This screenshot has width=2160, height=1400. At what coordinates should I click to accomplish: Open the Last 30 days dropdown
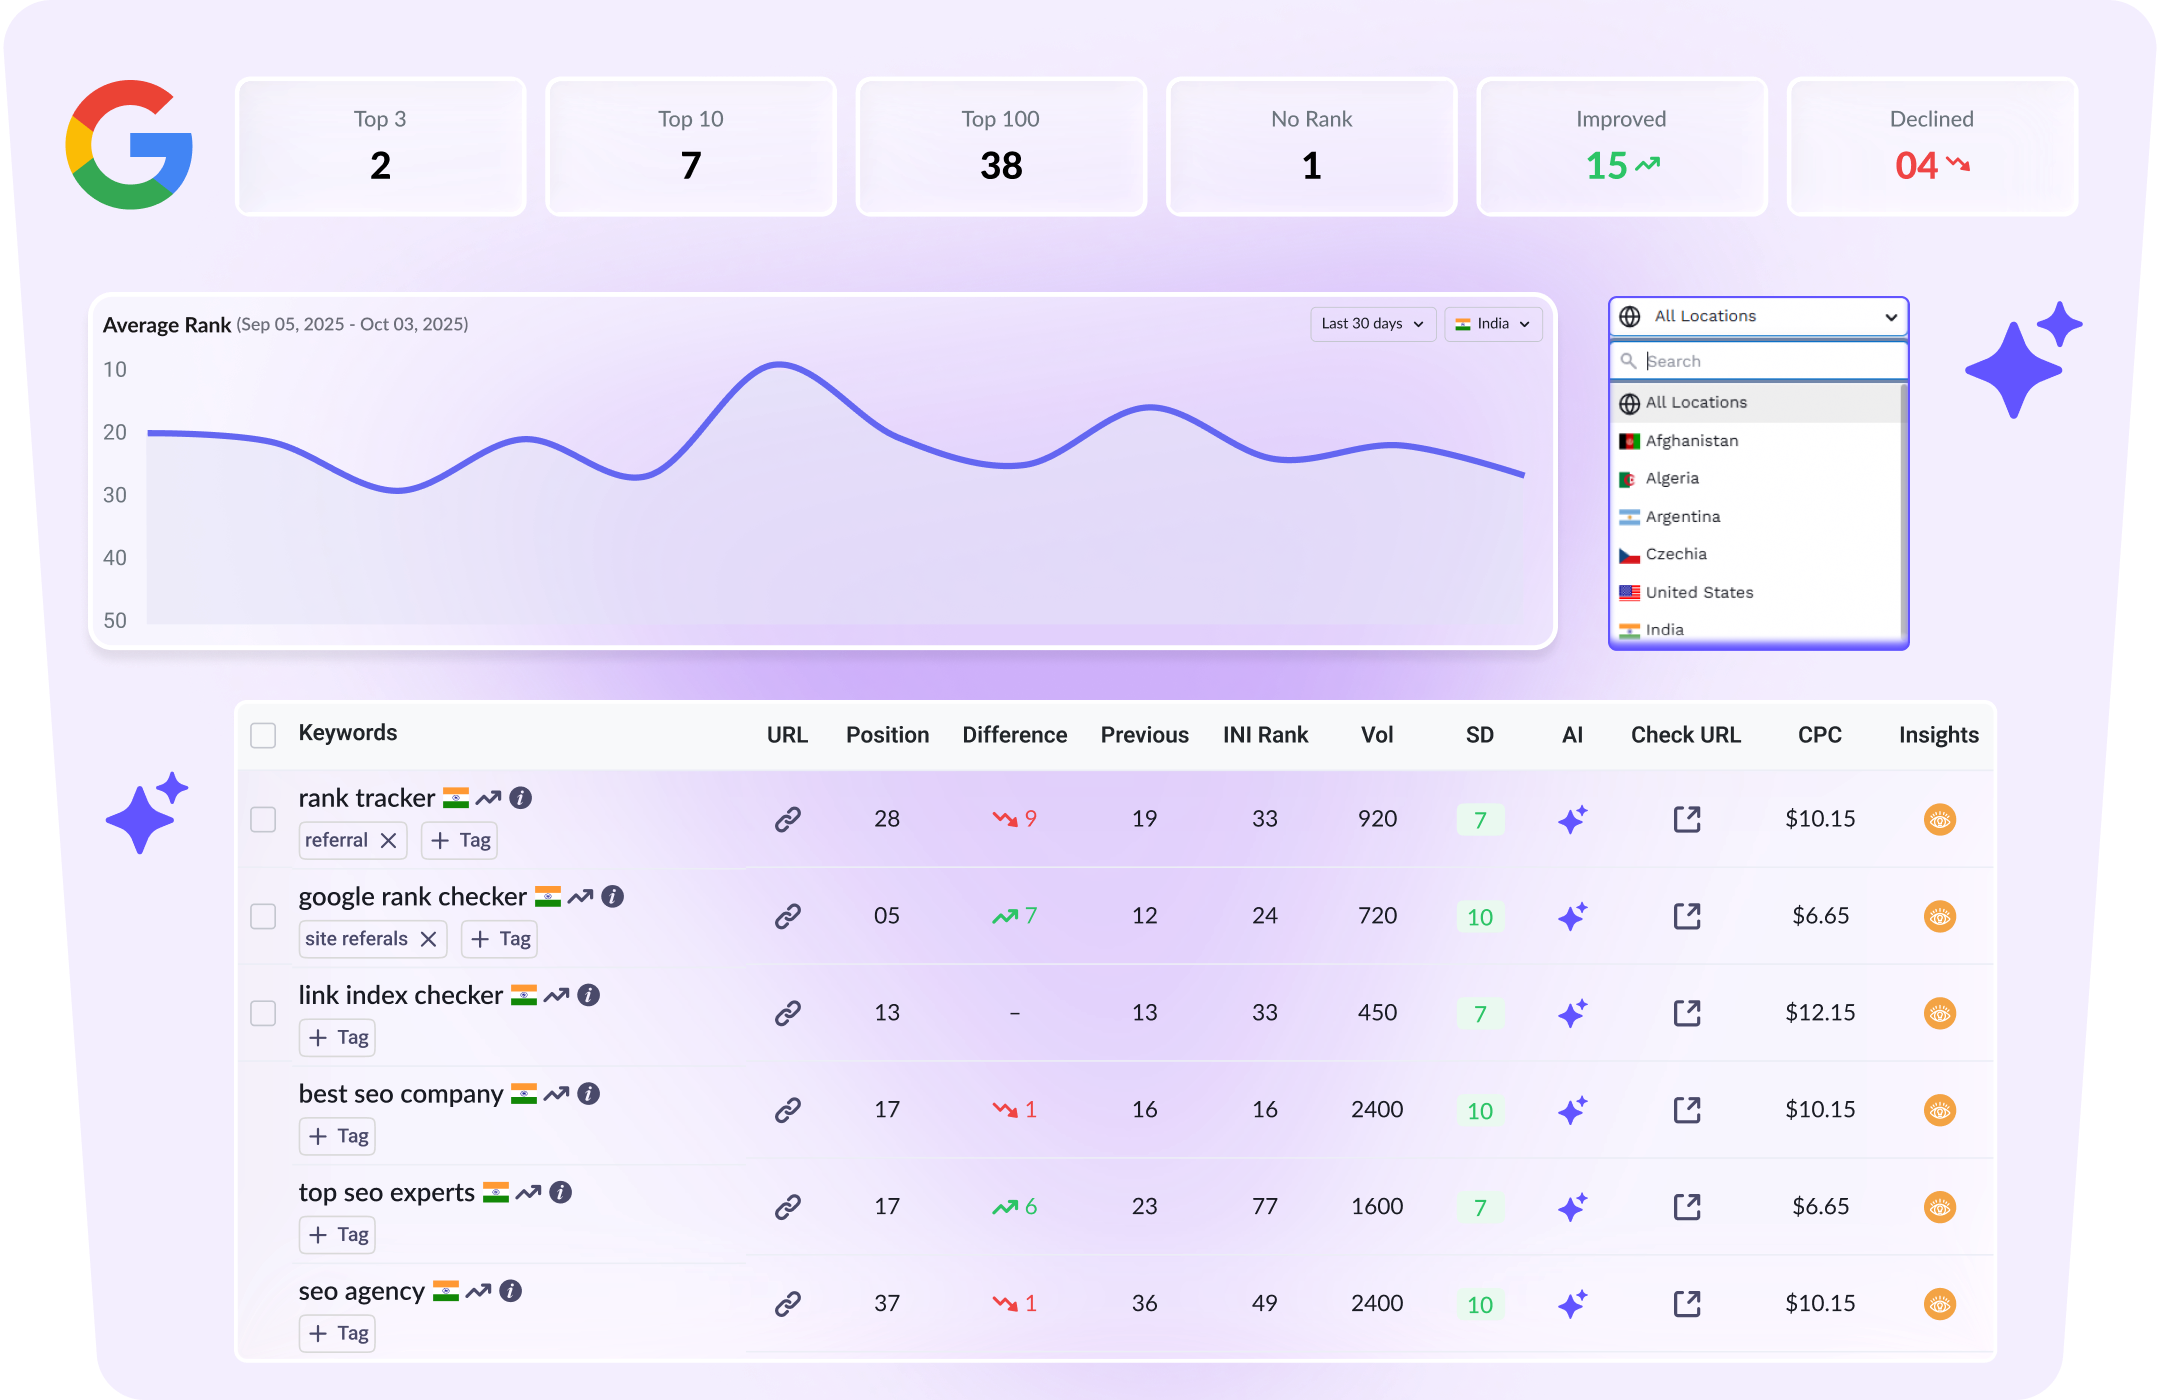[1372, 324]
